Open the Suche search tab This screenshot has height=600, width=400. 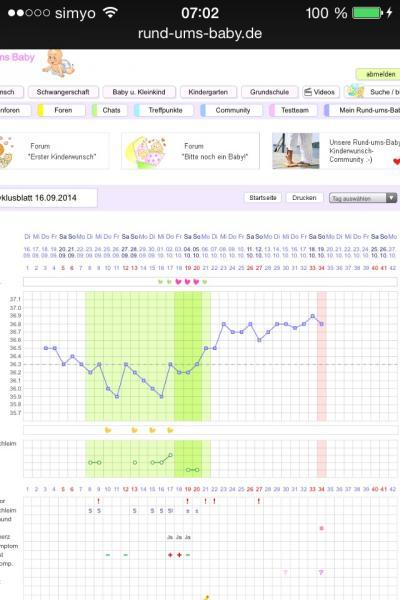372,92
